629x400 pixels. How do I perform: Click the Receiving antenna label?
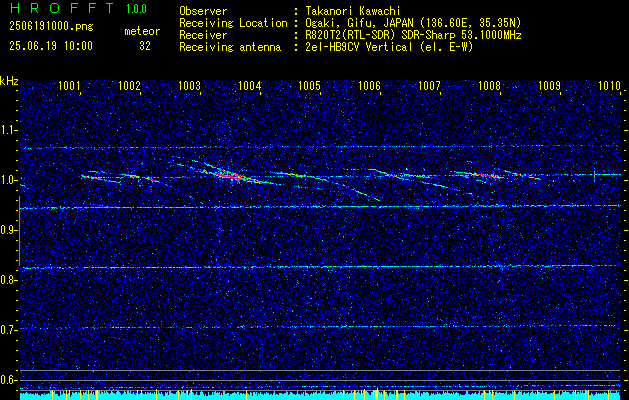pos(230,47)
